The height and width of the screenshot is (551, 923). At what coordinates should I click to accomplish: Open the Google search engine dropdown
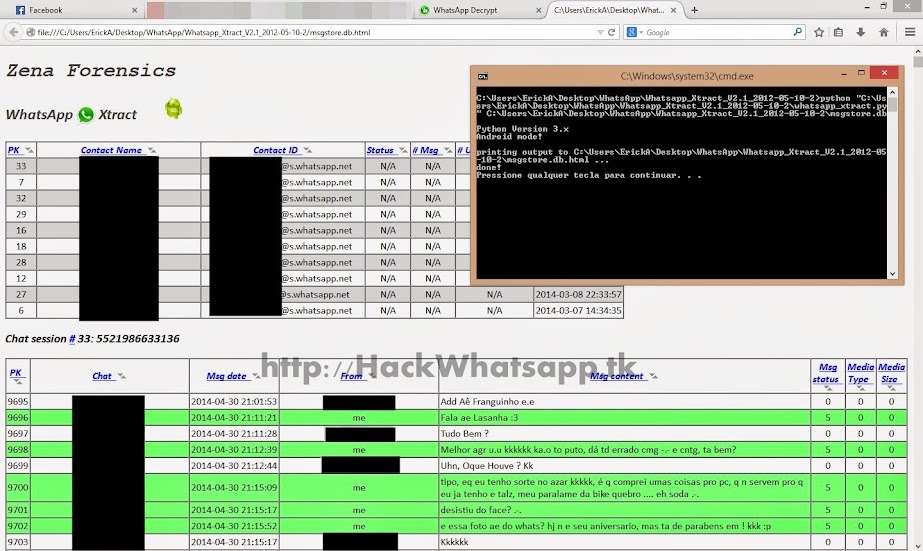[x=635, y=32]
